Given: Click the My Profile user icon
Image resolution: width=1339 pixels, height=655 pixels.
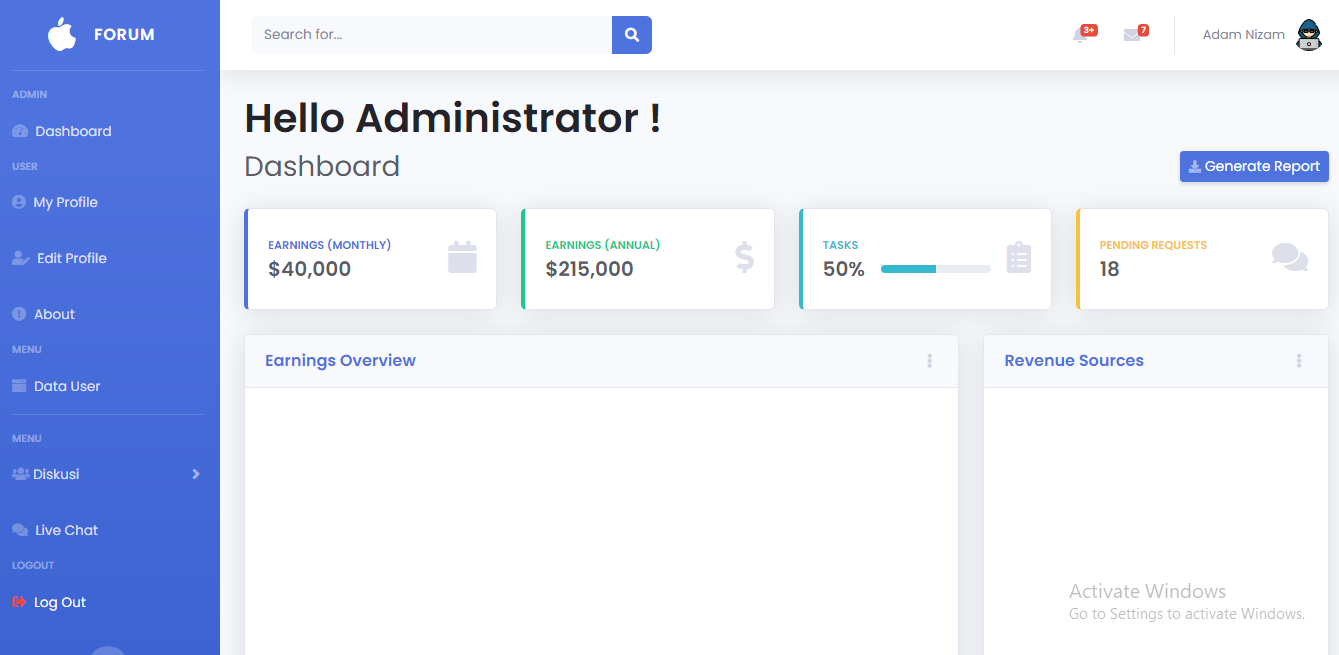Looking at the screenshot, I should pos(18,202).
